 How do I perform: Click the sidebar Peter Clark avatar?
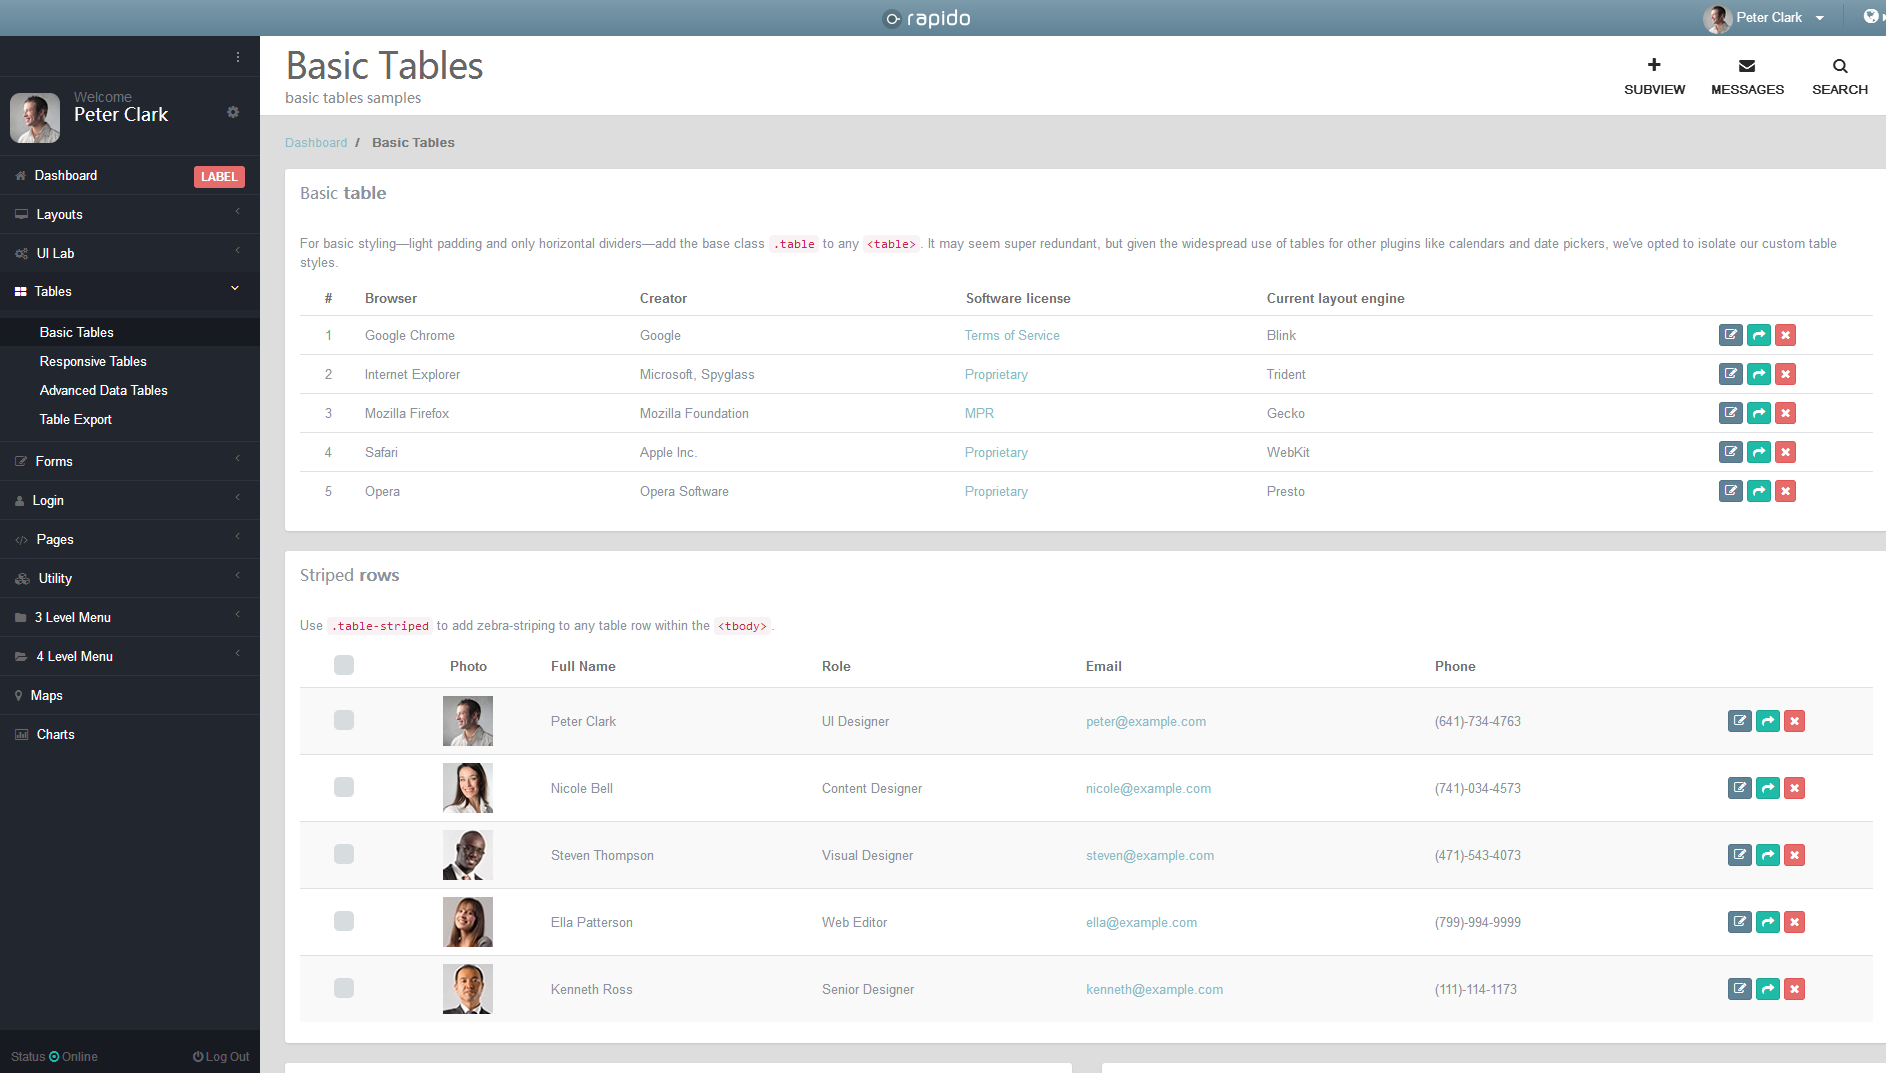35,118
